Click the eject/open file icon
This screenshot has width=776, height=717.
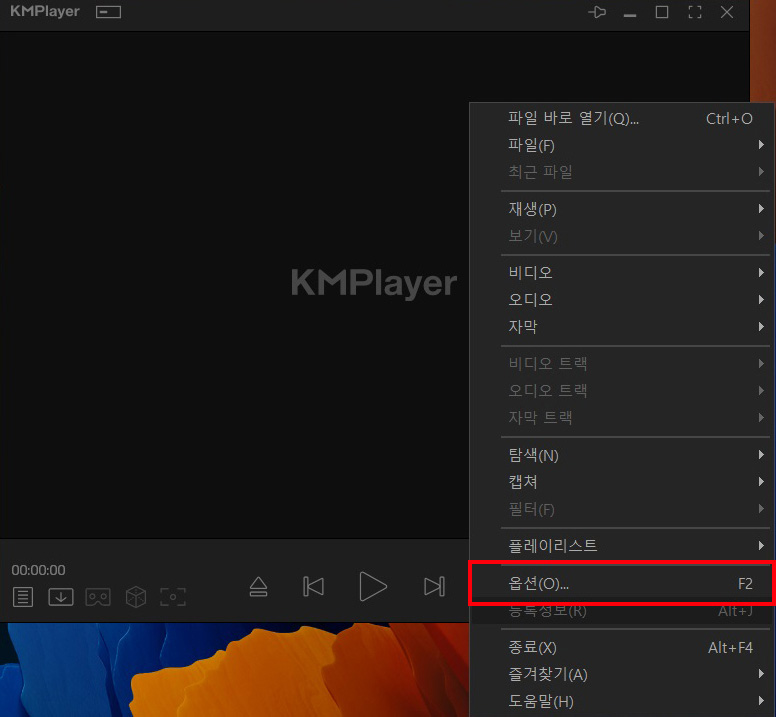click(258, 587)
